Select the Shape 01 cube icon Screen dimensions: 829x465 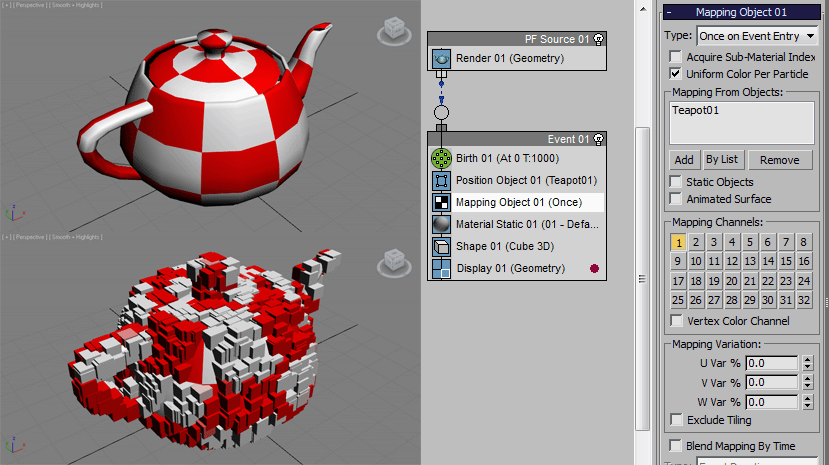(x=441, y=246)
